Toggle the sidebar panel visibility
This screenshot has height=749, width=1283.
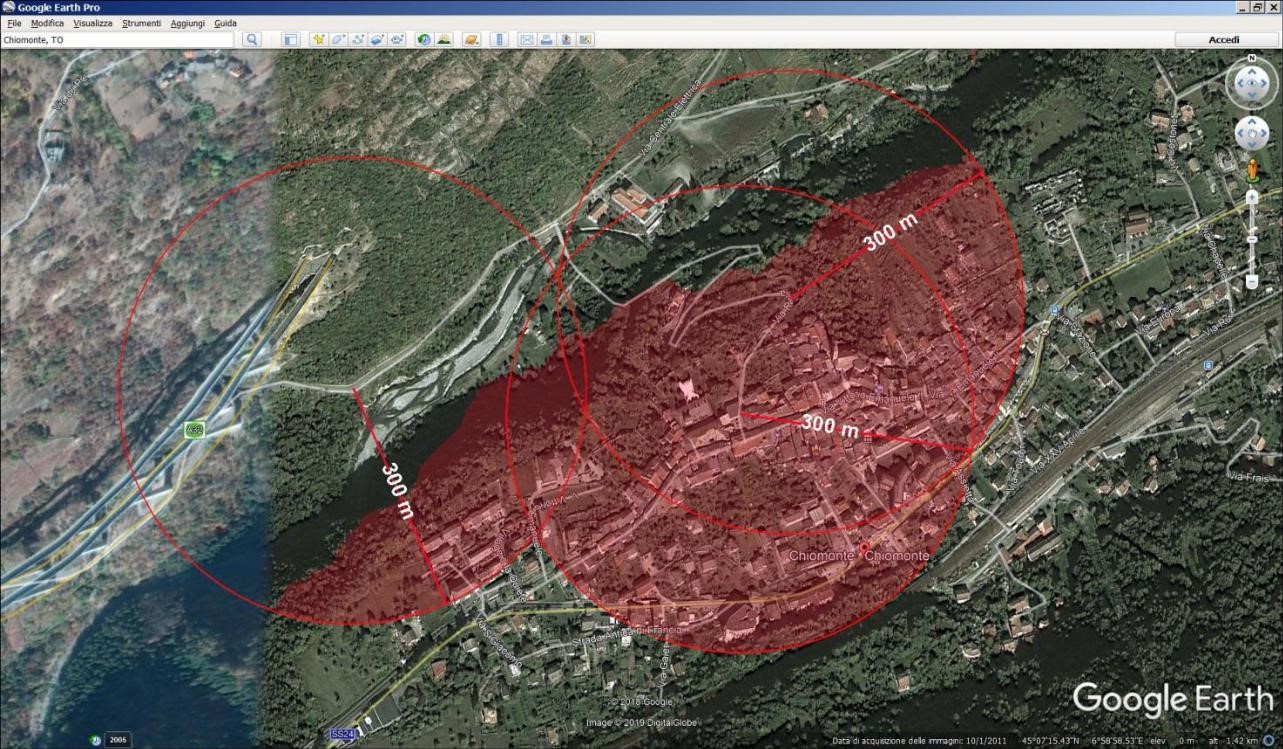[x=290, y=40]
